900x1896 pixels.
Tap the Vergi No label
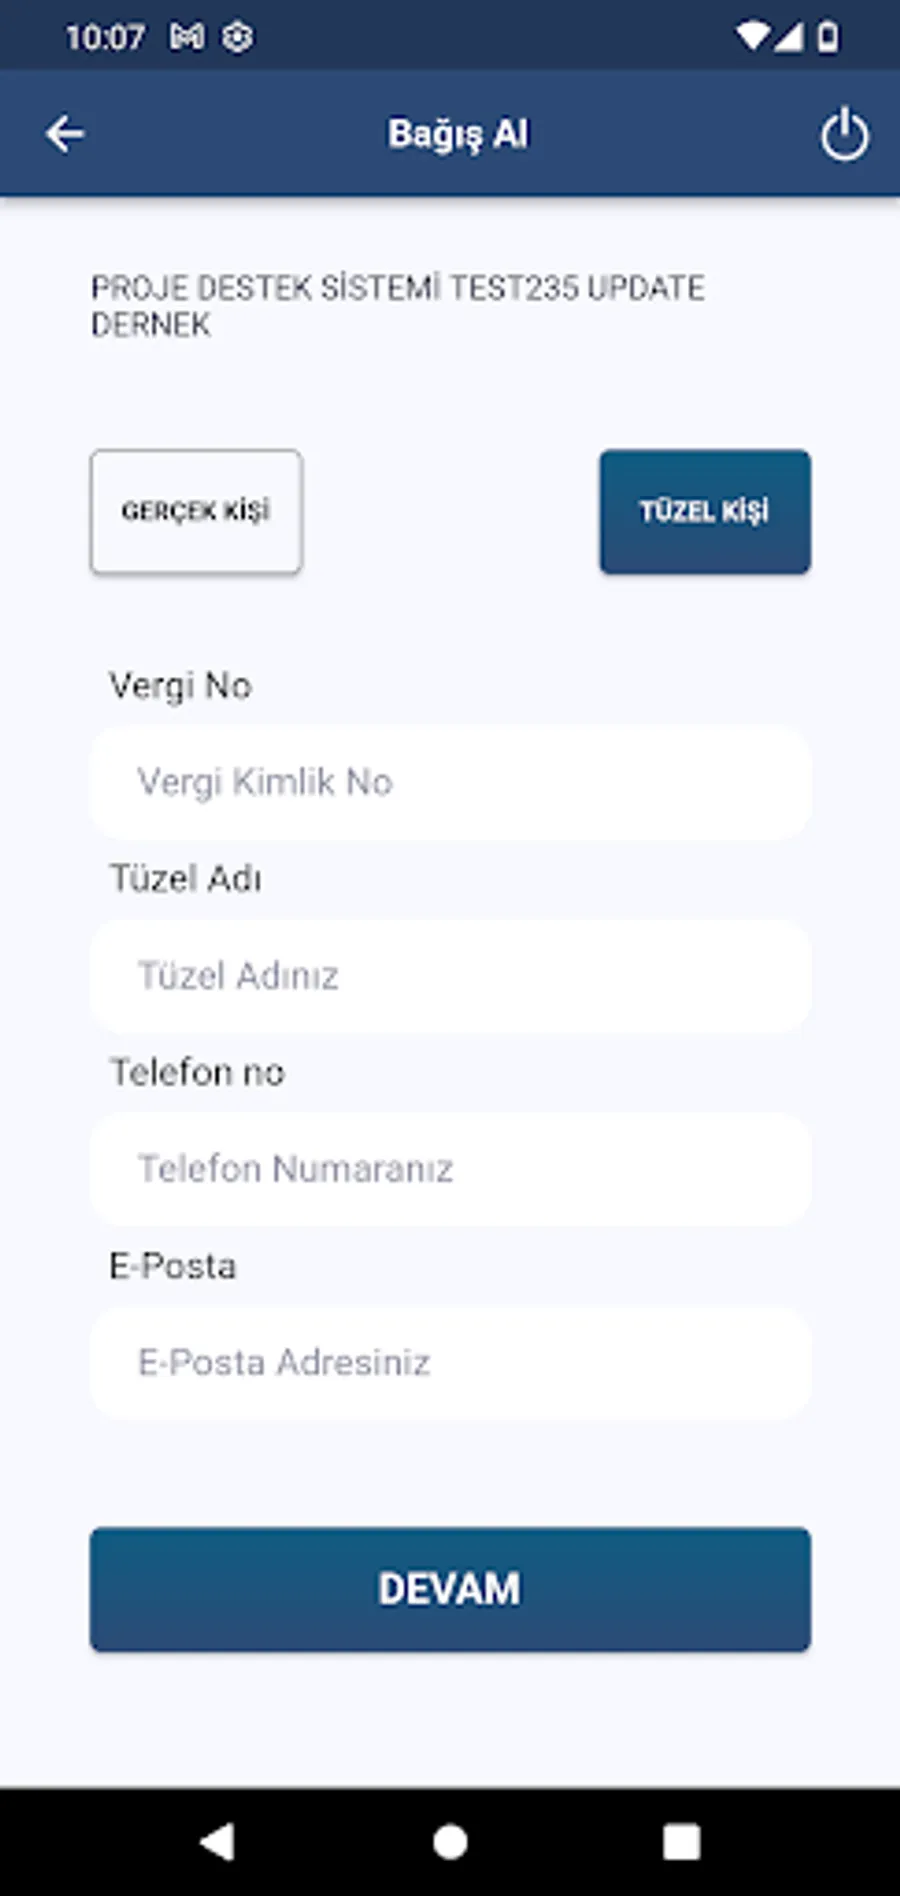coord(180,686)
